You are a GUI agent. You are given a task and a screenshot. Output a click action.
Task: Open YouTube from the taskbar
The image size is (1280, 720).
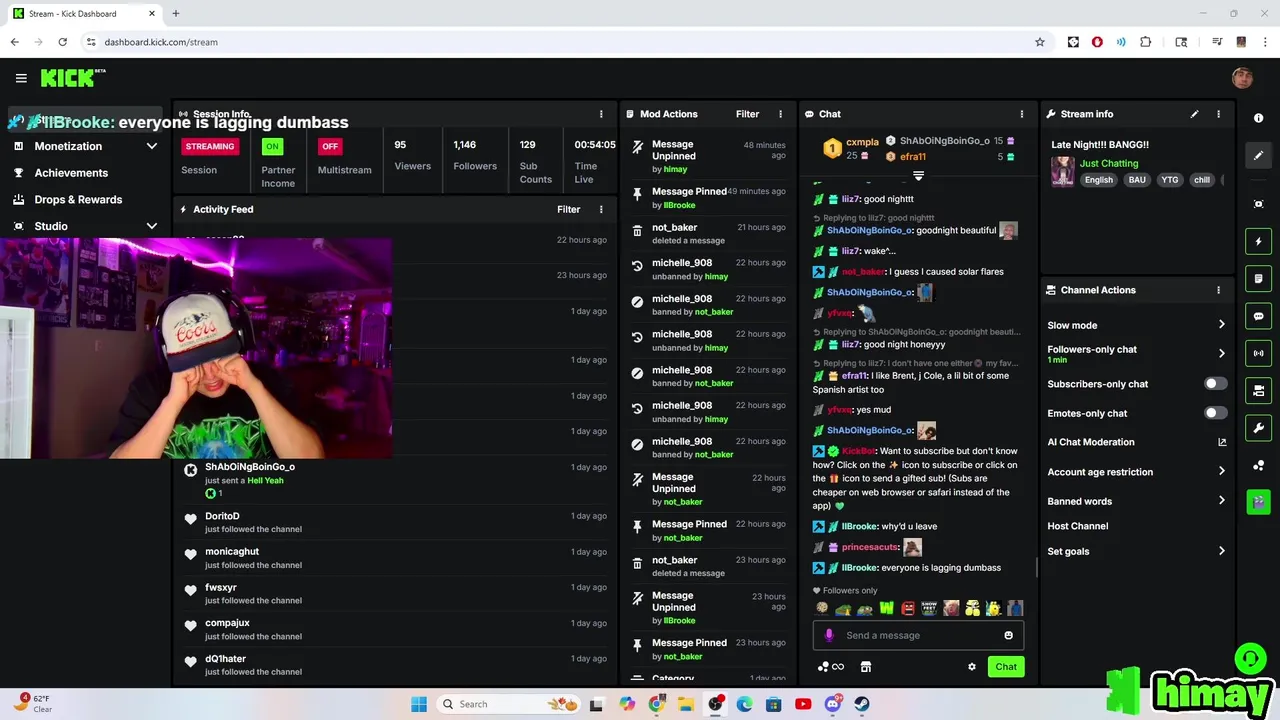[803, 704]
